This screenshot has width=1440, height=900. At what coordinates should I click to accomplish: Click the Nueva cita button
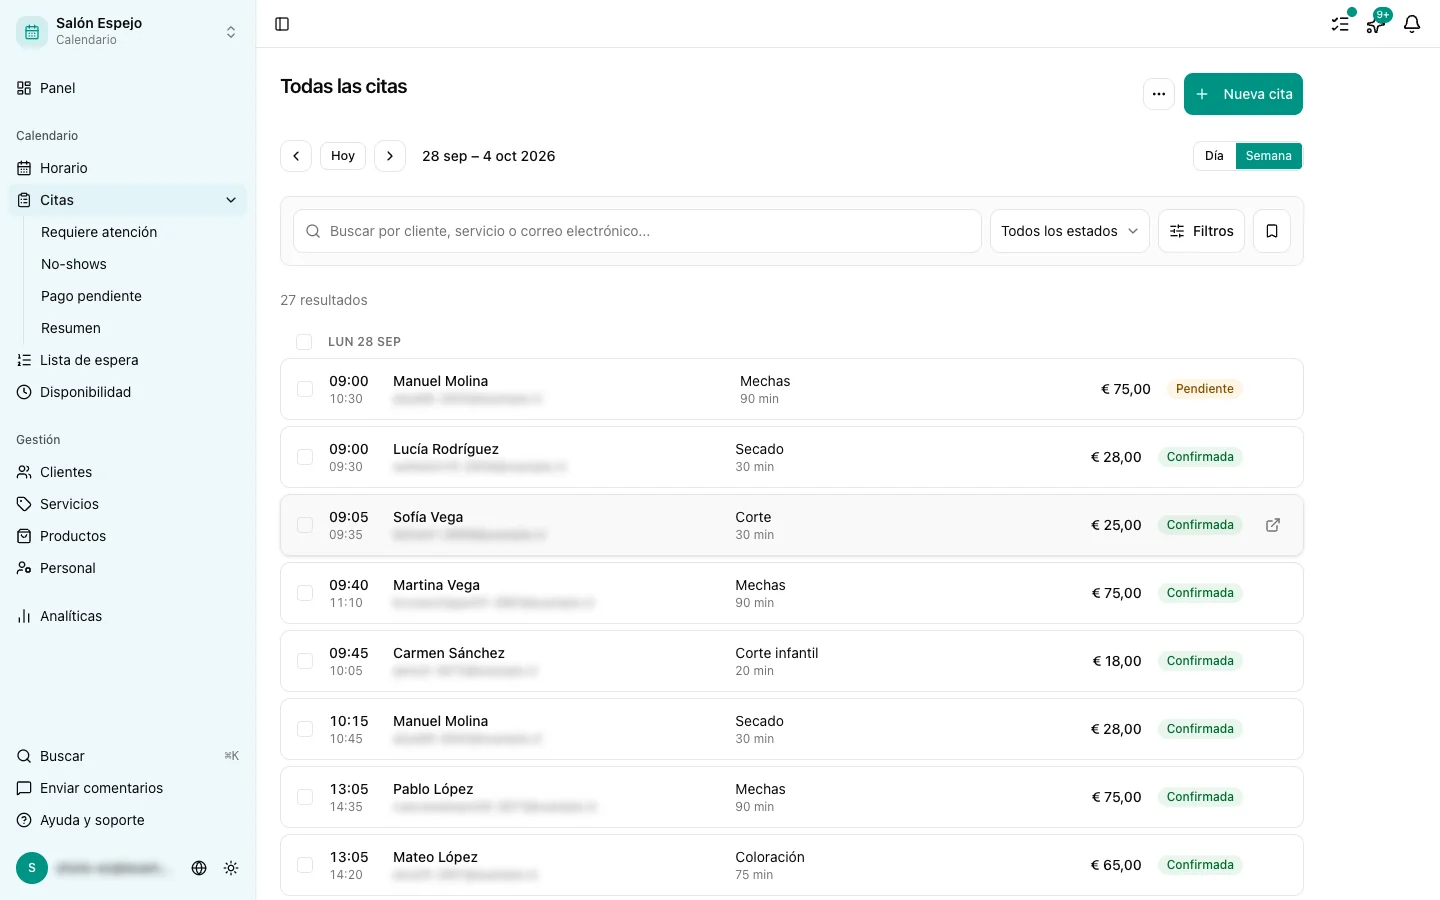coord(1243,94)
